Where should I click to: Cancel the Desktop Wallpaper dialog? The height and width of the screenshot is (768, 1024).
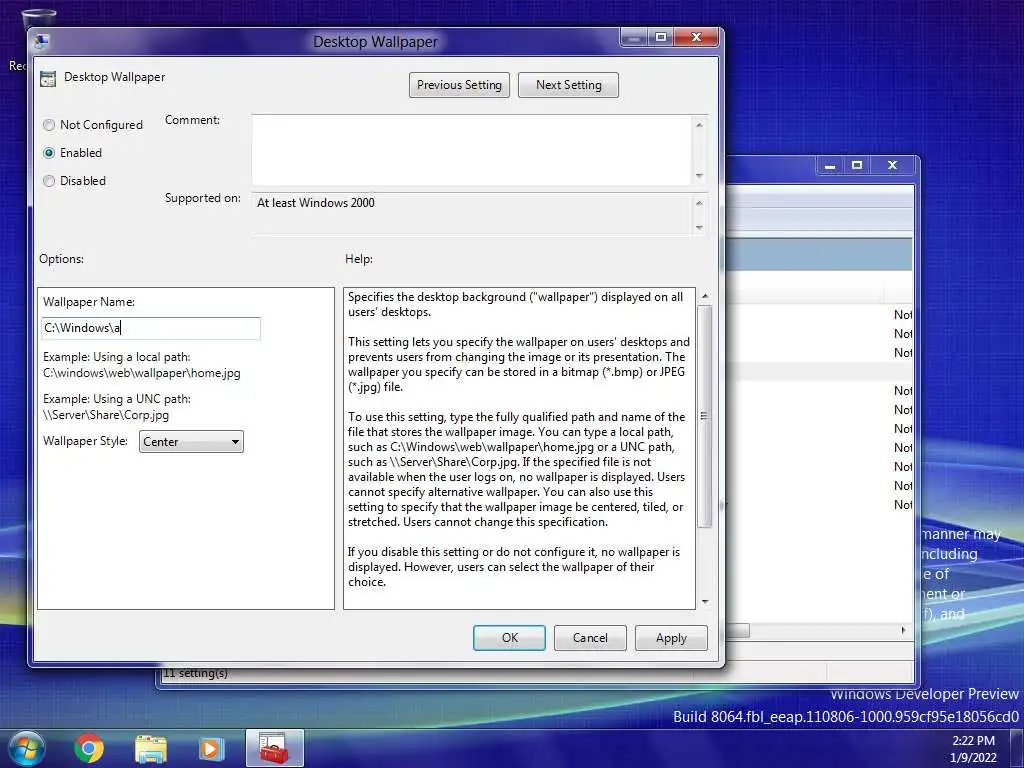click(x=590, y=638)
